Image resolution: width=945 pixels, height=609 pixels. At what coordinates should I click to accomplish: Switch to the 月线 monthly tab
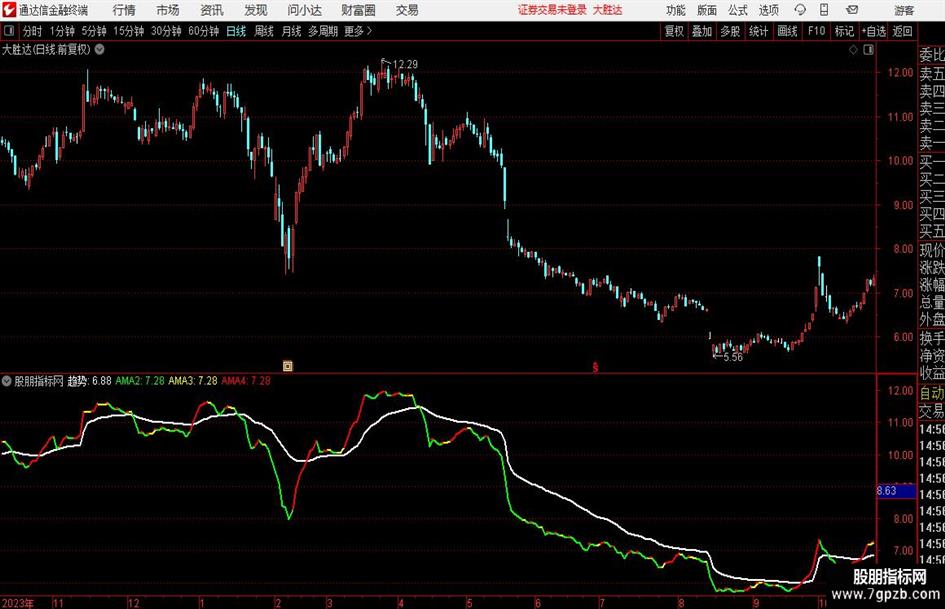(x=291, y=31)
